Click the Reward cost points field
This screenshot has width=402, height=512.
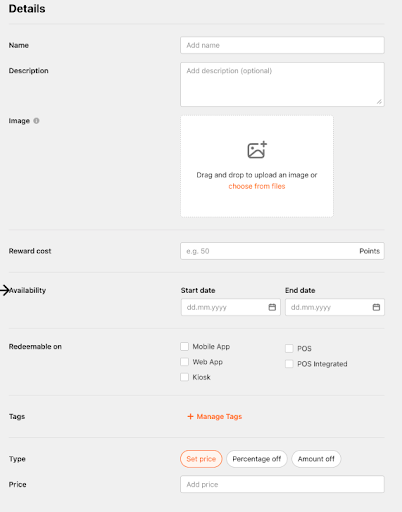(282, 251)
